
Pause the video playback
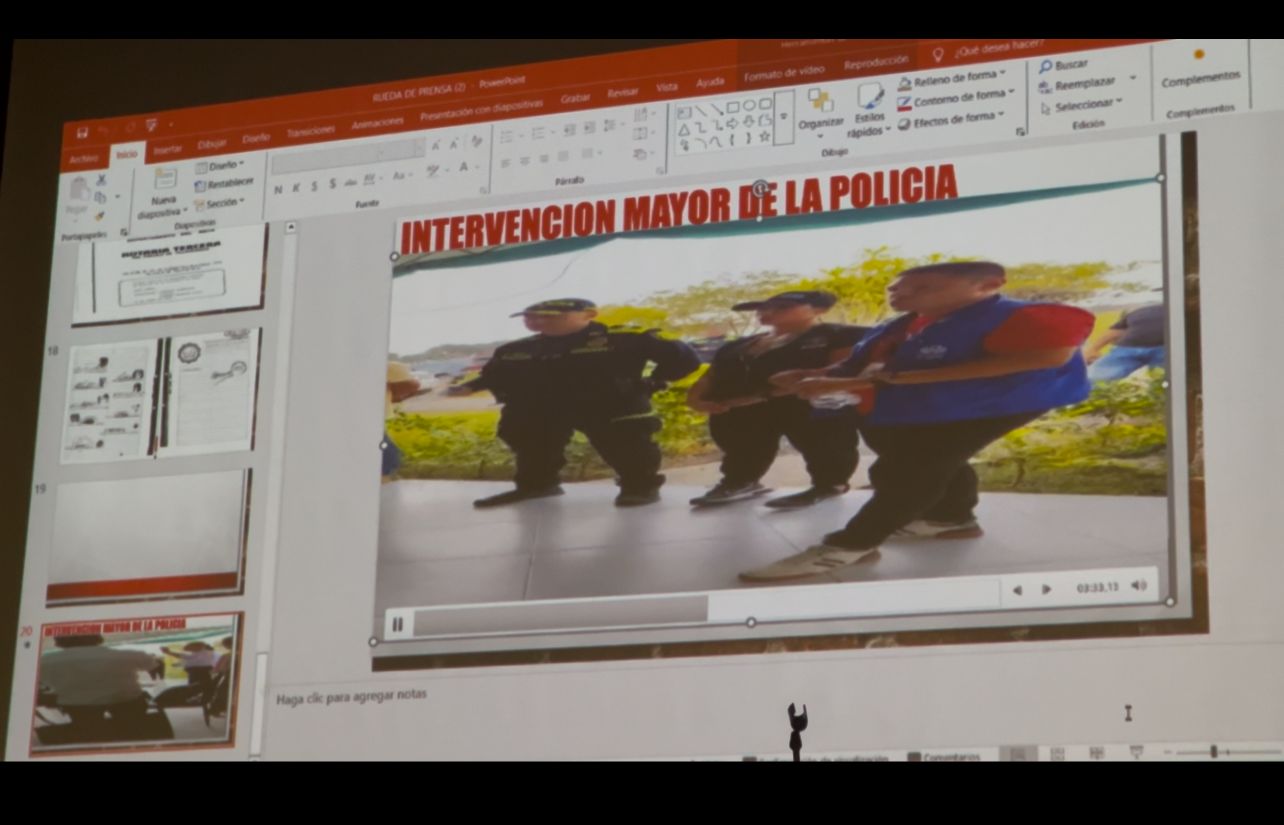(x=397, y=625)
